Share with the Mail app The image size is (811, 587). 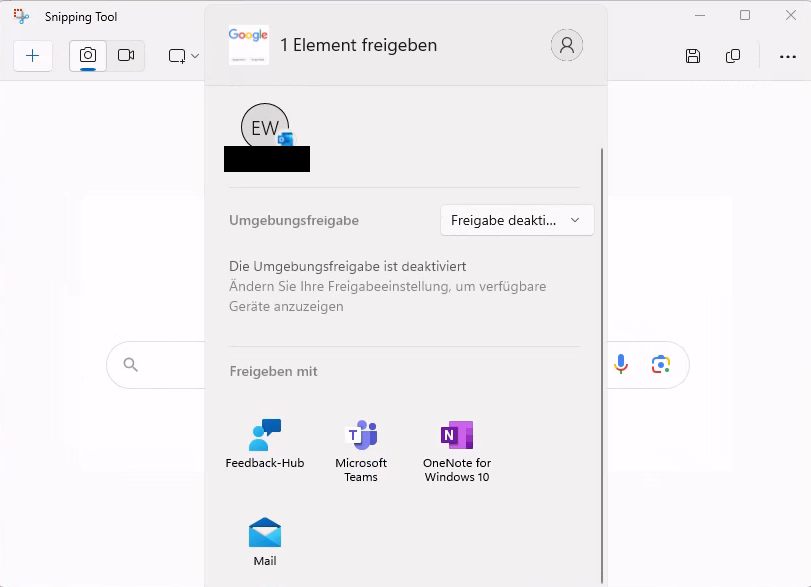point(265,541)
